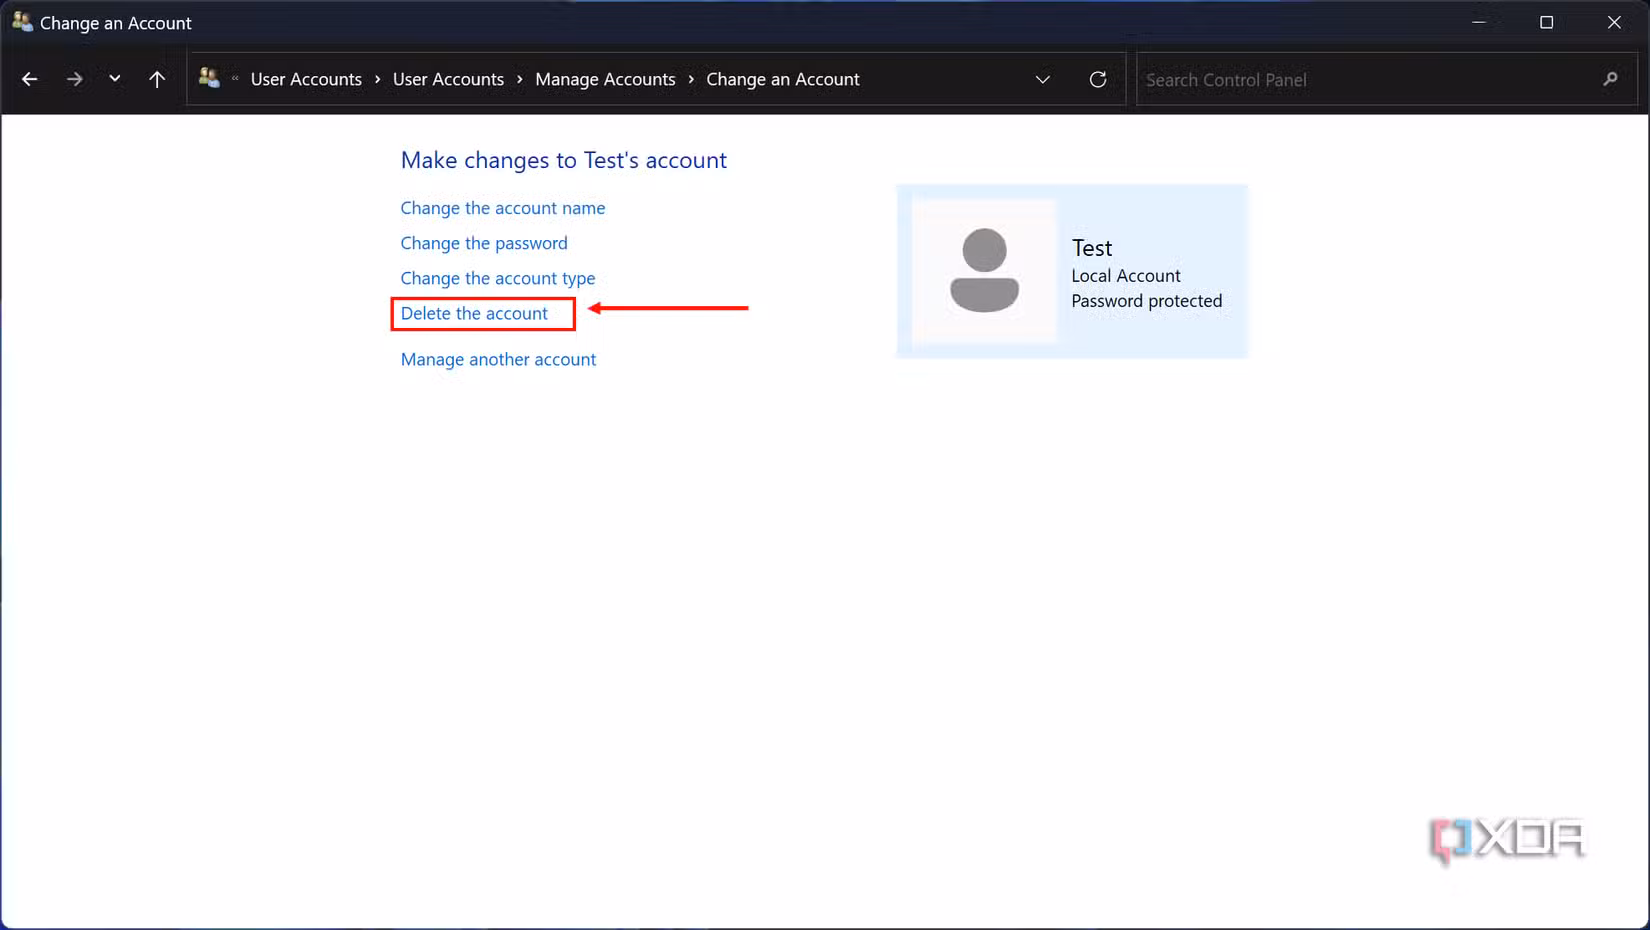Open the address bar dropdown chevron
1650x930 pixels.
(x=1043, y=79)
